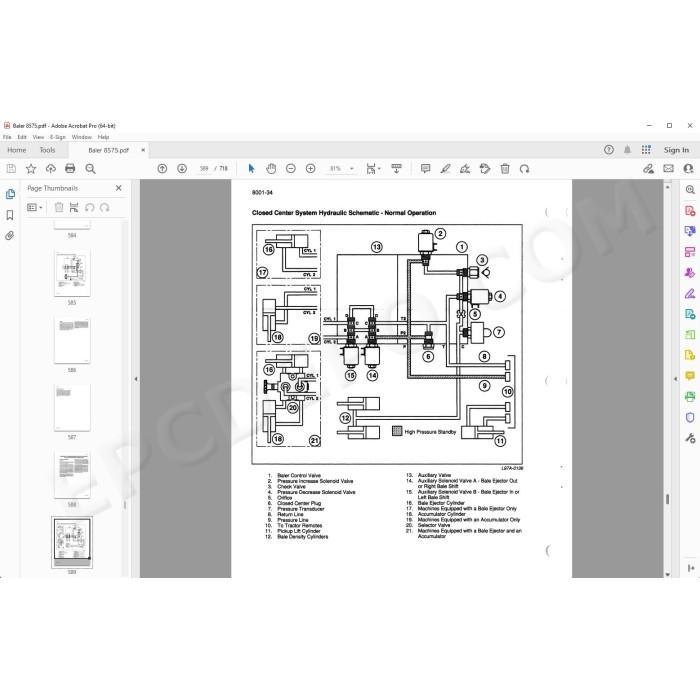Go to previous page arrow
Screen dimensions: 700x700
pyautogui.click(x=162, y=169)
